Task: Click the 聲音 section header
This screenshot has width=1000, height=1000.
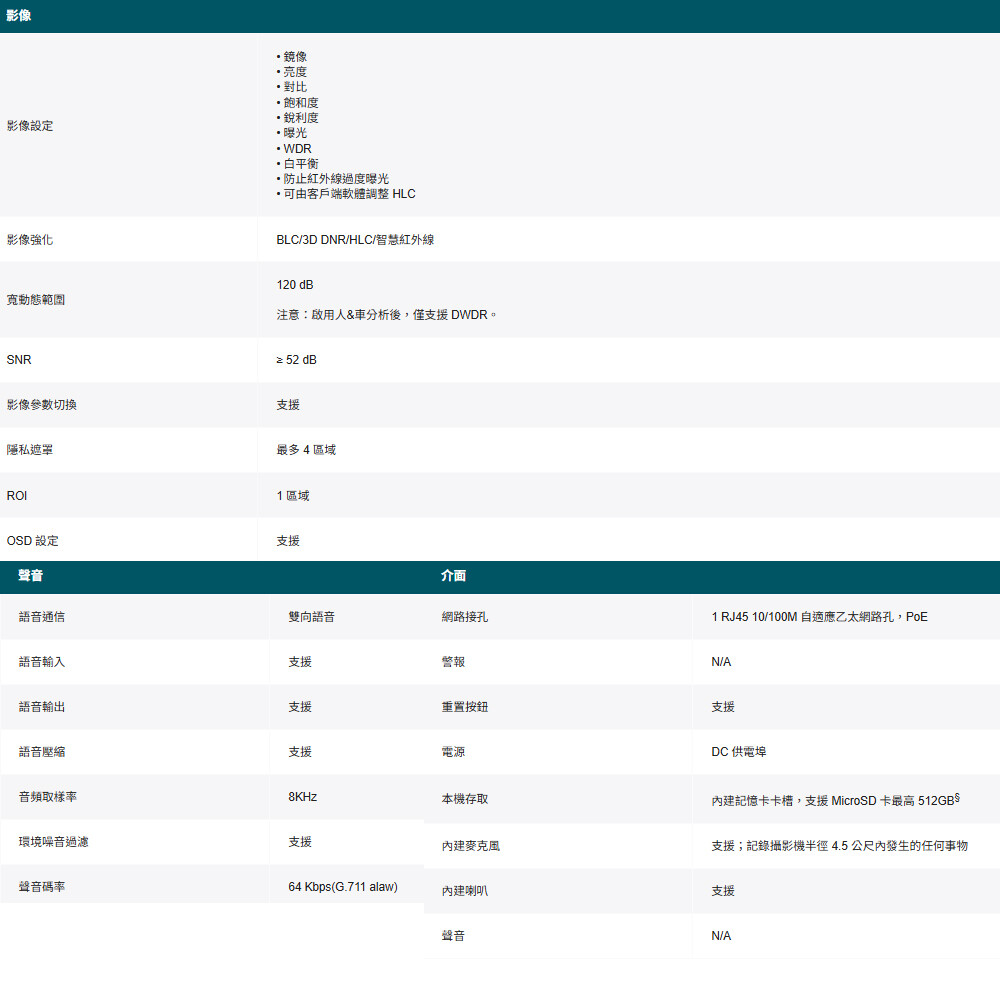Action: pos(31,576)
